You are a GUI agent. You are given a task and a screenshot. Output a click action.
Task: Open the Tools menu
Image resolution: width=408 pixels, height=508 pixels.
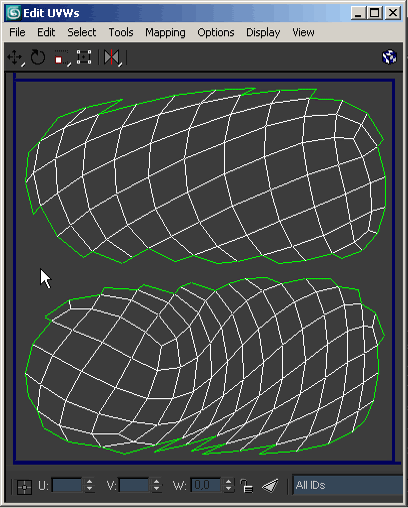(121, 32)
